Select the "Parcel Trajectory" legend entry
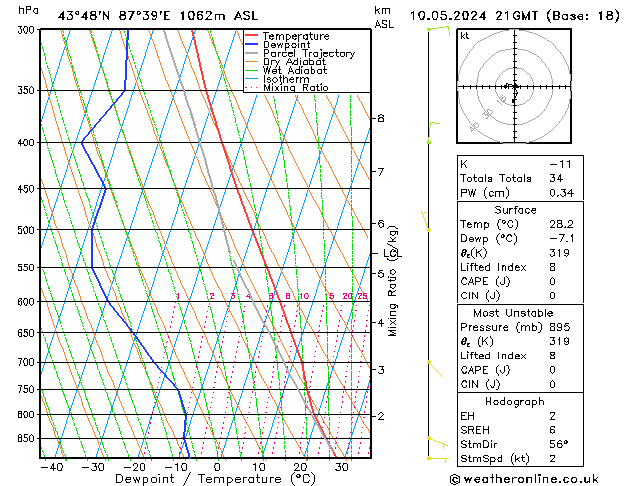This screenshot has width=629, height=486. point(309,53)
